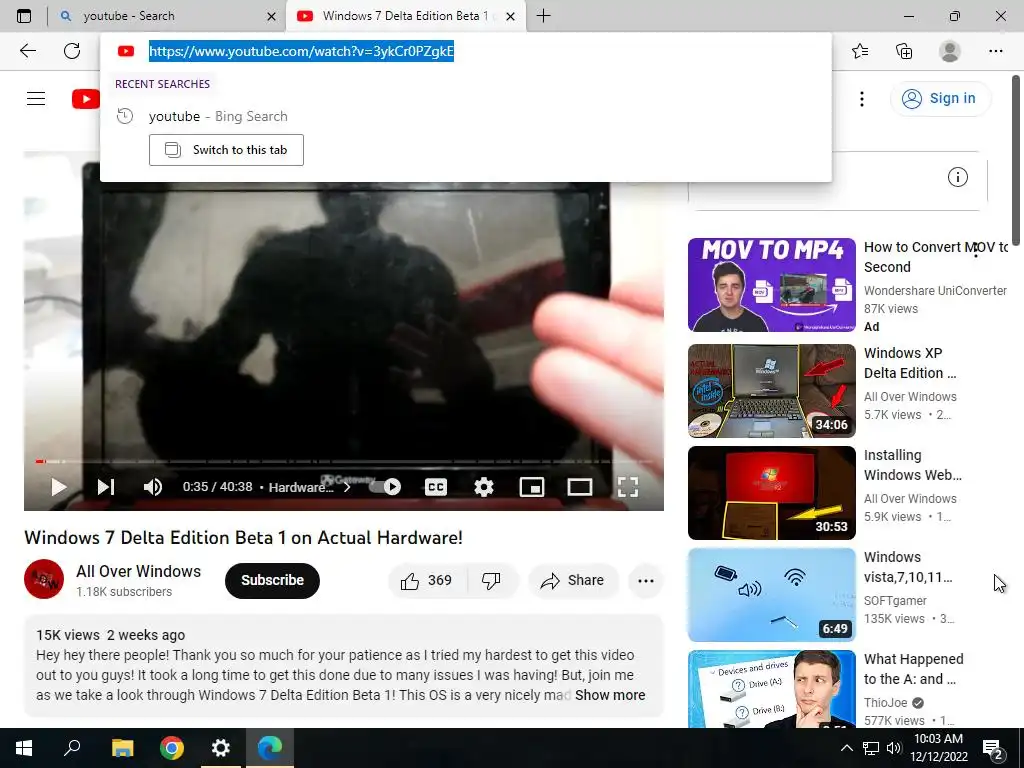Screen dimensions: 1024x768
Task: Enter full screen mode
Action: point(628,487)
